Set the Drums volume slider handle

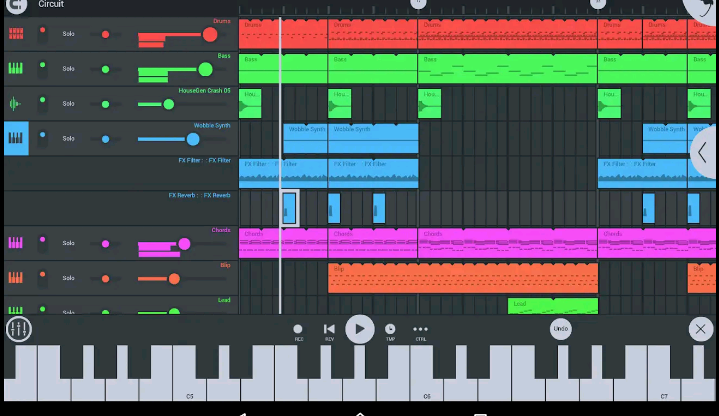click(210, 34)
